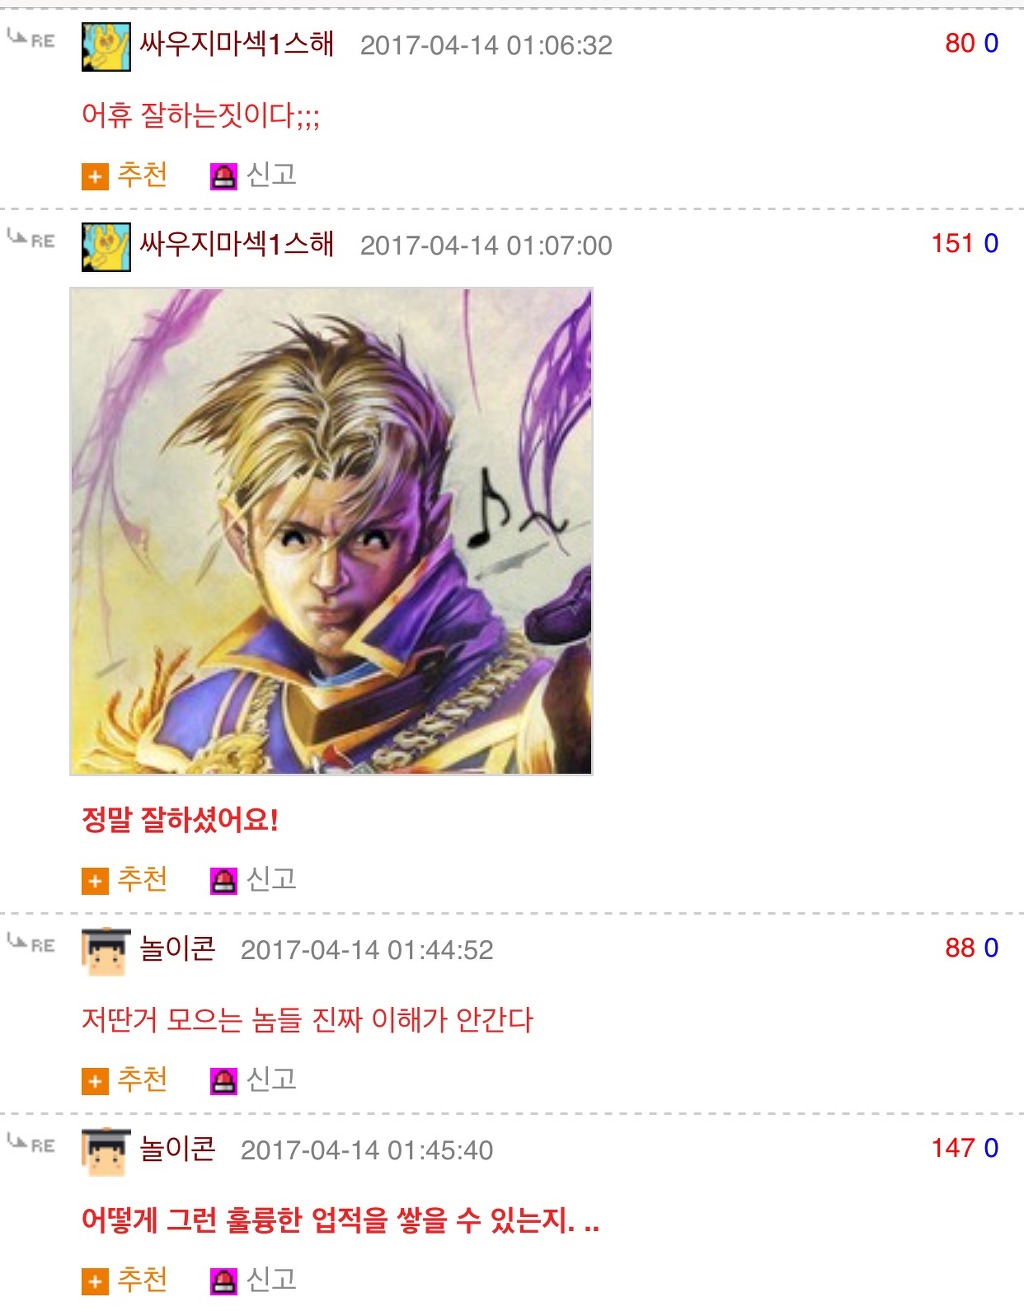
Task: Click the 추천 text under 어휴 잘하는짓이다
Action: tap(142, 175)
